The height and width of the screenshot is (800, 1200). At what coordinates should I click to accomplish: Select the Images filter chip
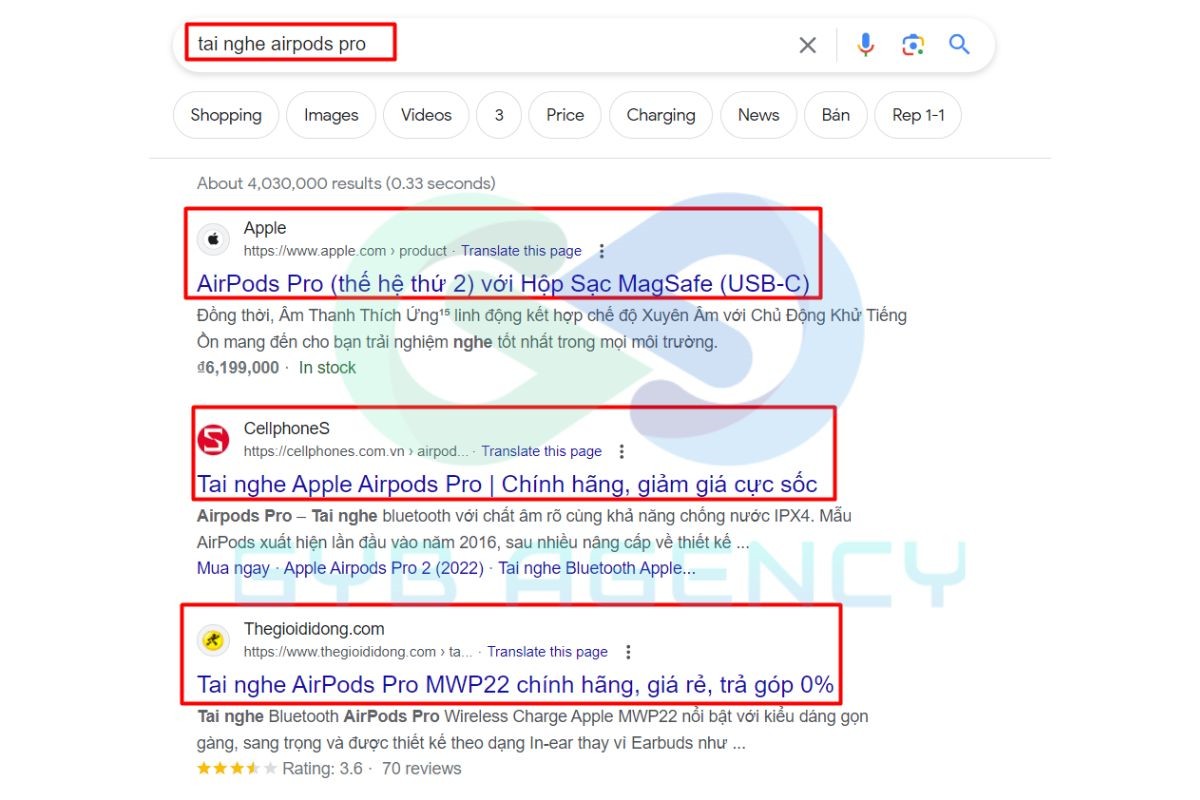pos(331,115)
